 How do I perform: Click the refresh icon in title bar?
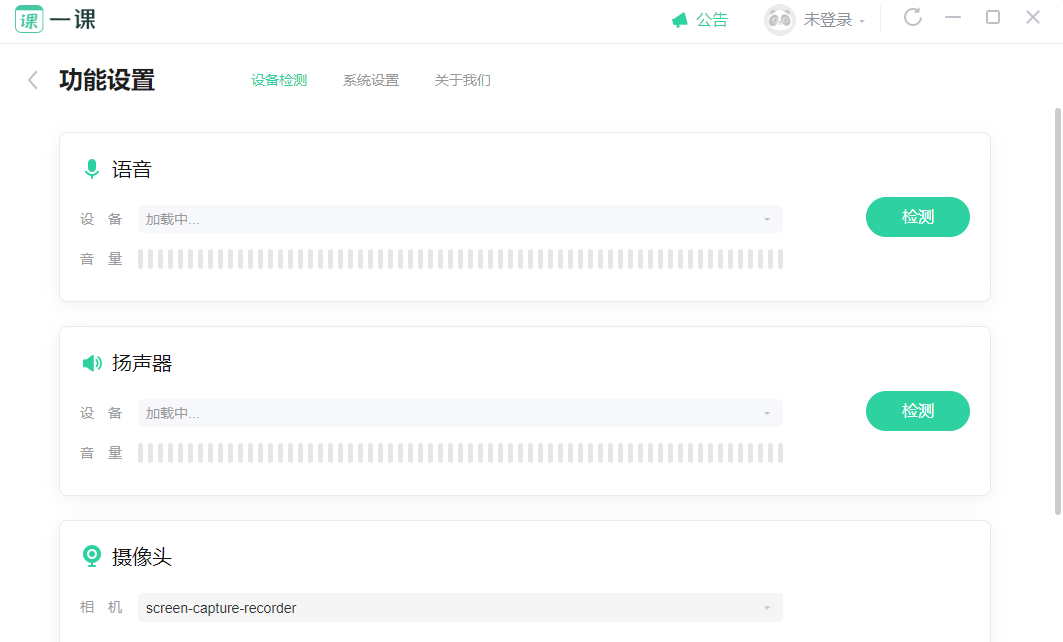pos(912,17)
